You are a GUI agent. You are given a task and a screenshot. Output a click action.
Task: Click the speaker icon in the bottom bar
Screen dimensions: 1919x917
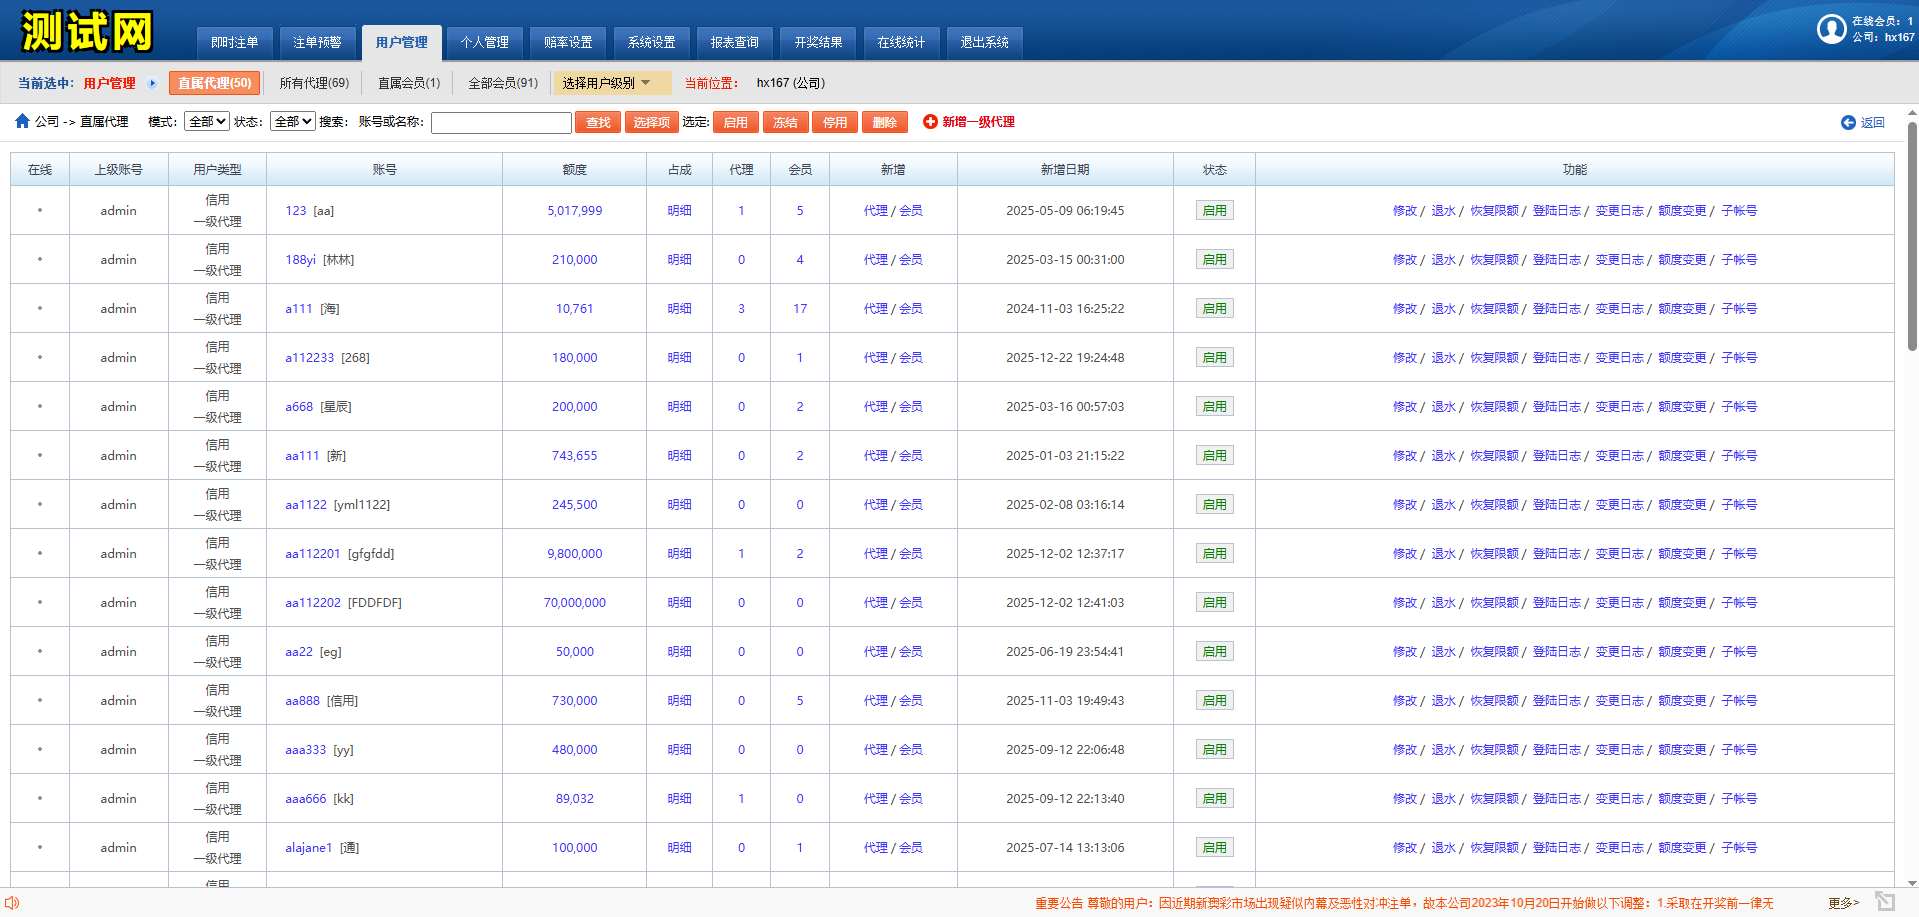[12, 903]
